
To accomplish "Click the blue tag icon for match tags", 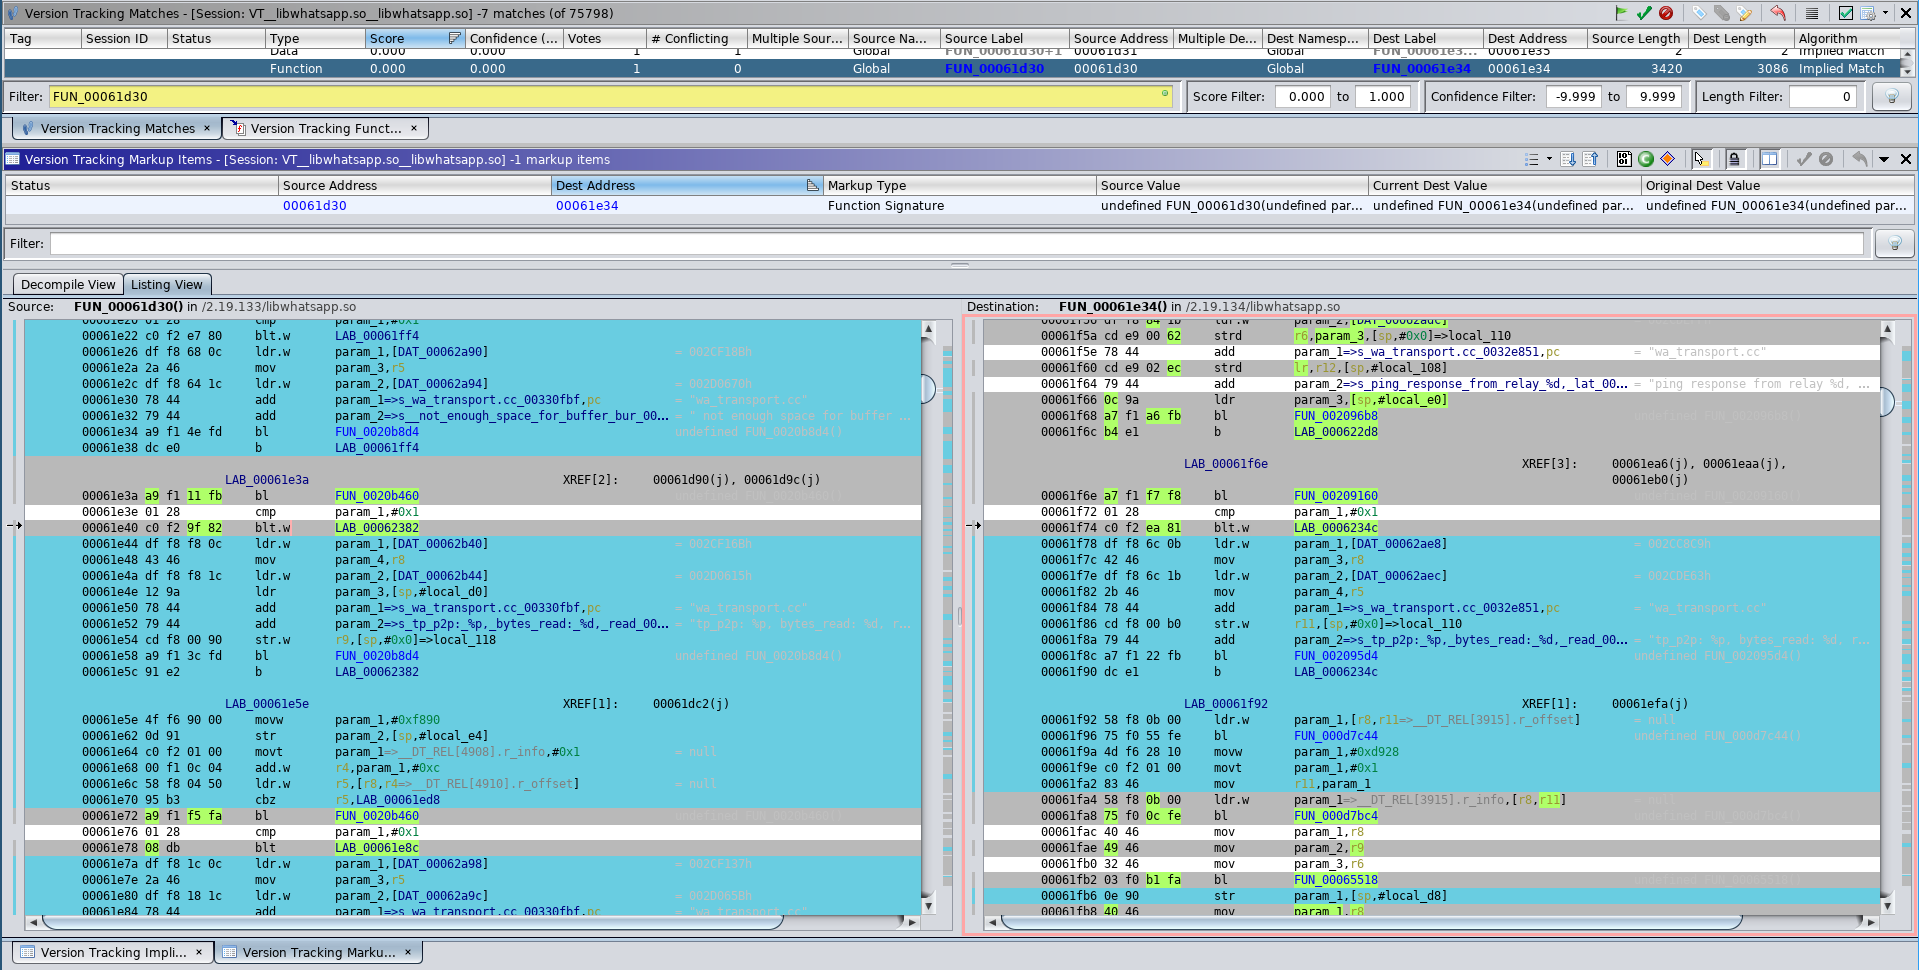I will [1699, 13].
